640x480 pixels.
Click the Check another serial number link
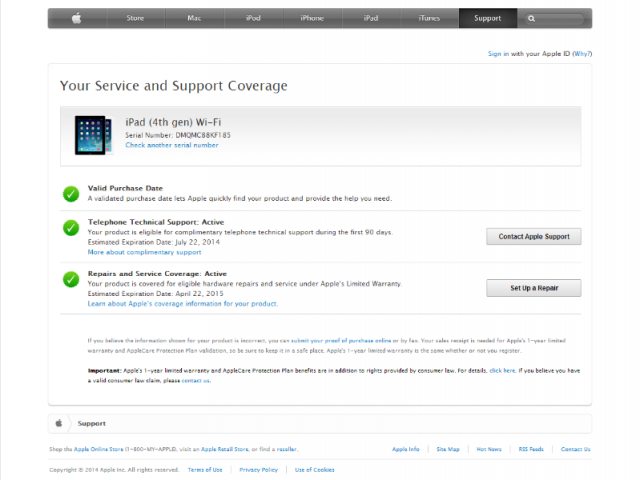(x=171, y=145)
